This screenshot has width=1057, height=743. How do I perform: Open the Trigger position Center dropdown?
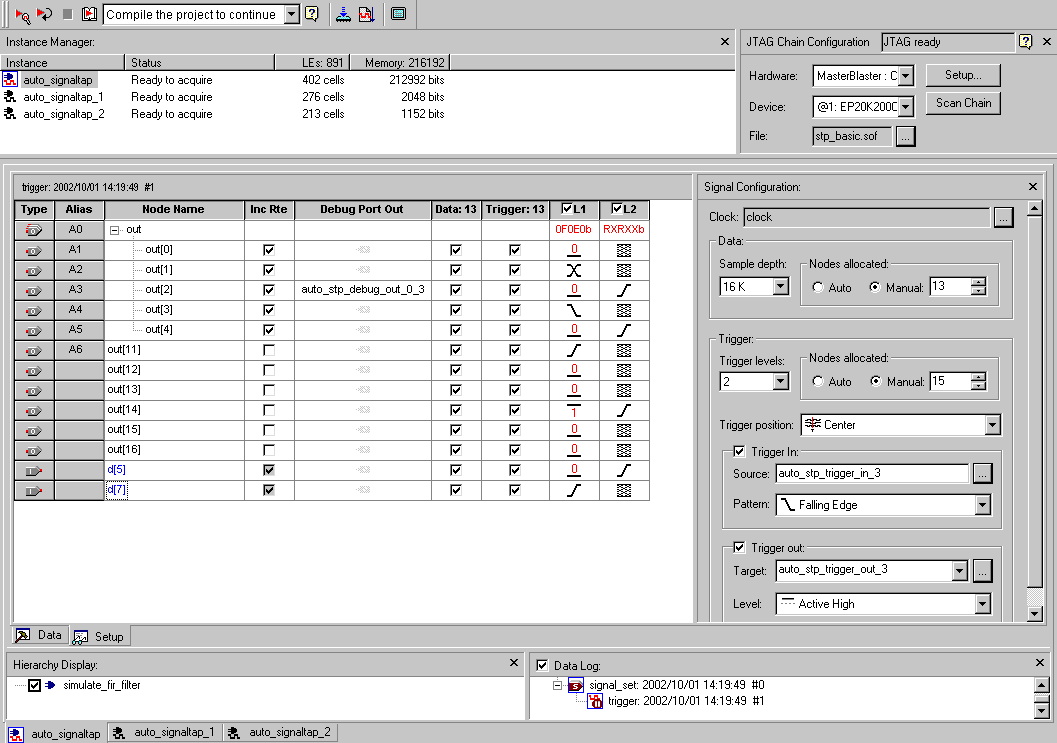(x=991, y=424)
